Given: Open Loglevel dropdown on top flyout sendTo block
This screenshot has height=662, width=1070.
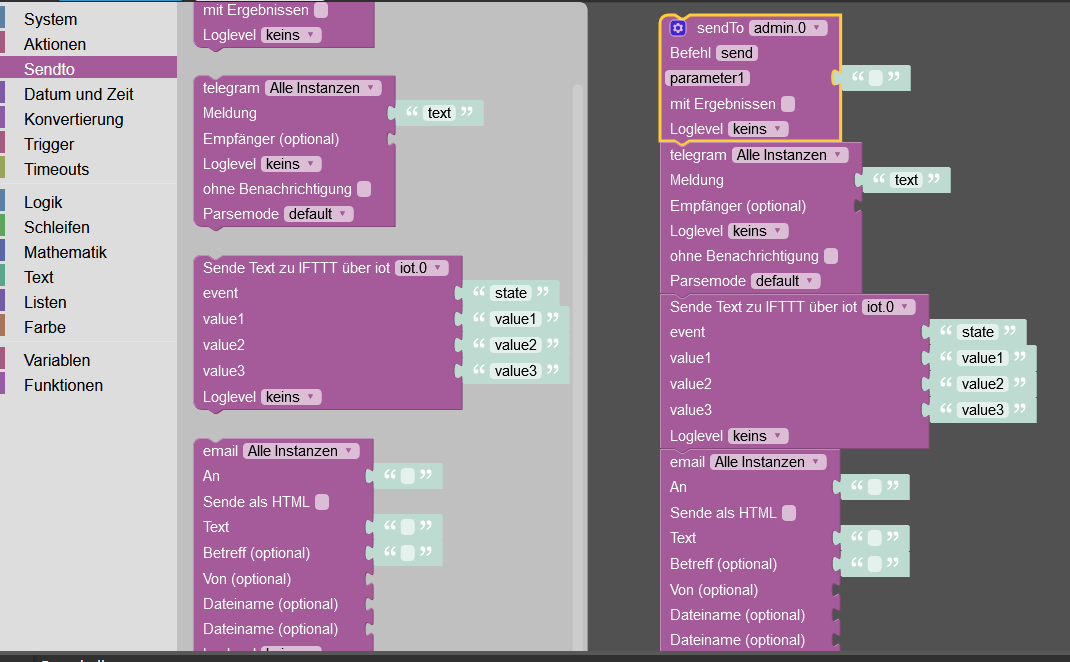Looking at the screenshot, I should coord(291,35).
